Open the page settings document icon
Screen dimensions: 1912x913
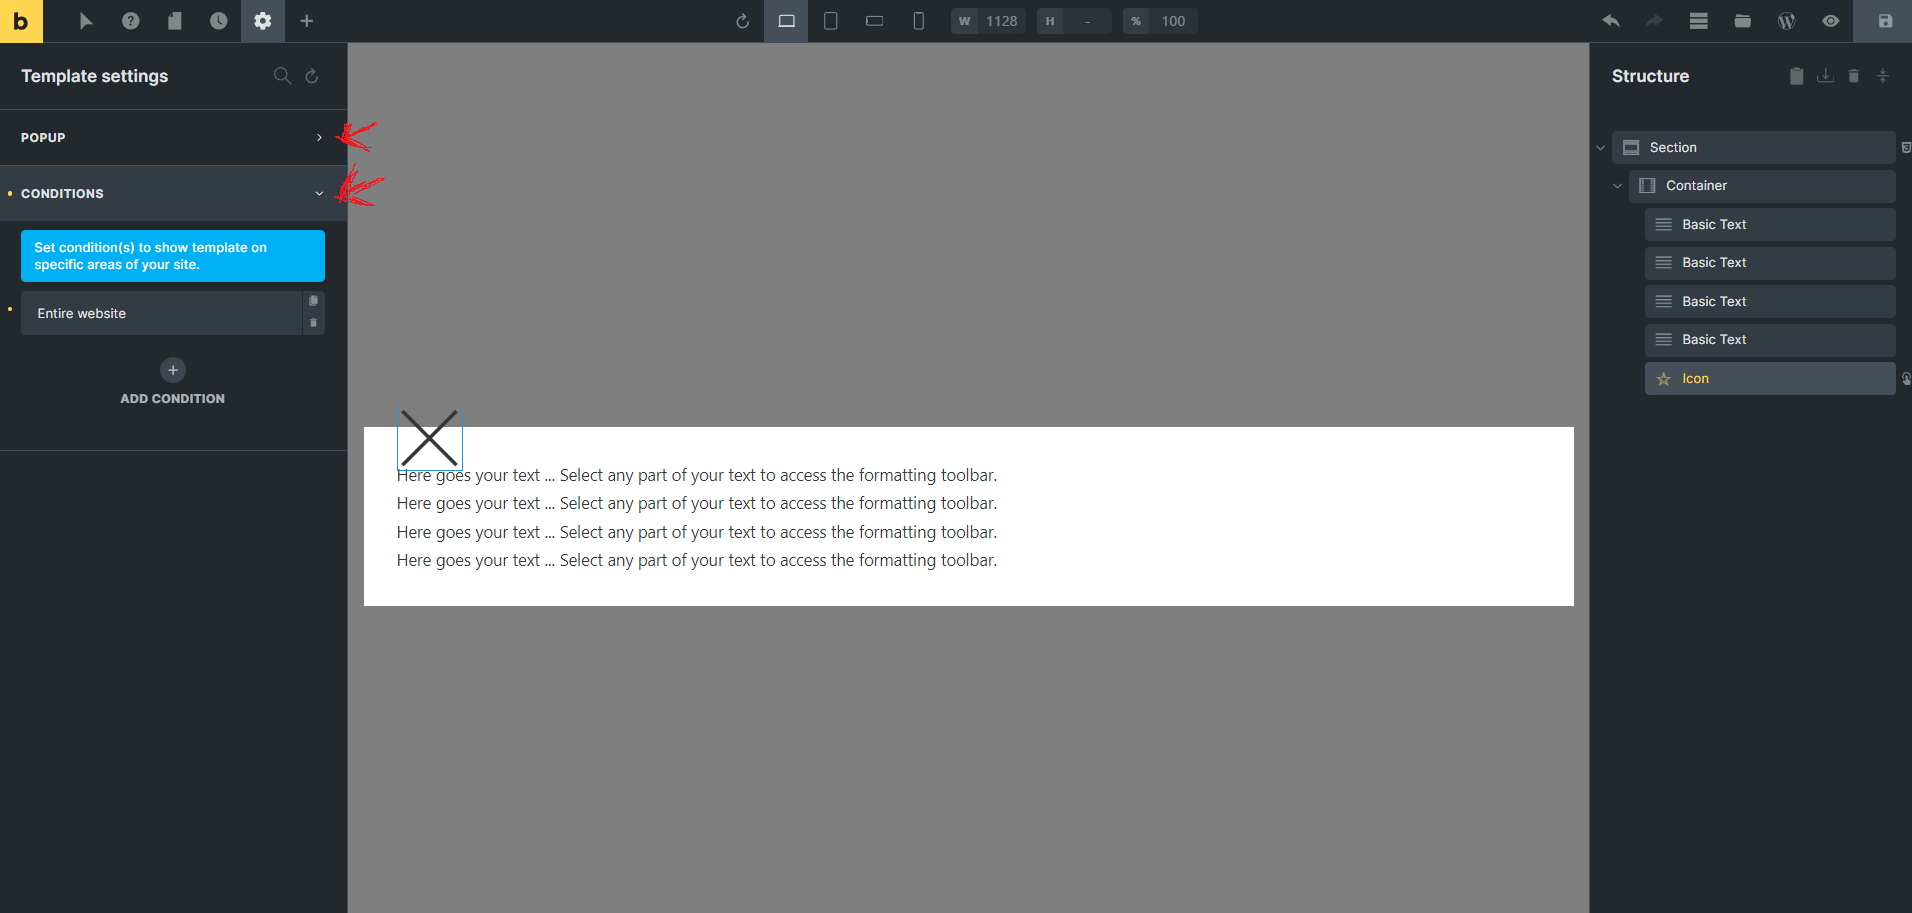click(x=174, y=21)
